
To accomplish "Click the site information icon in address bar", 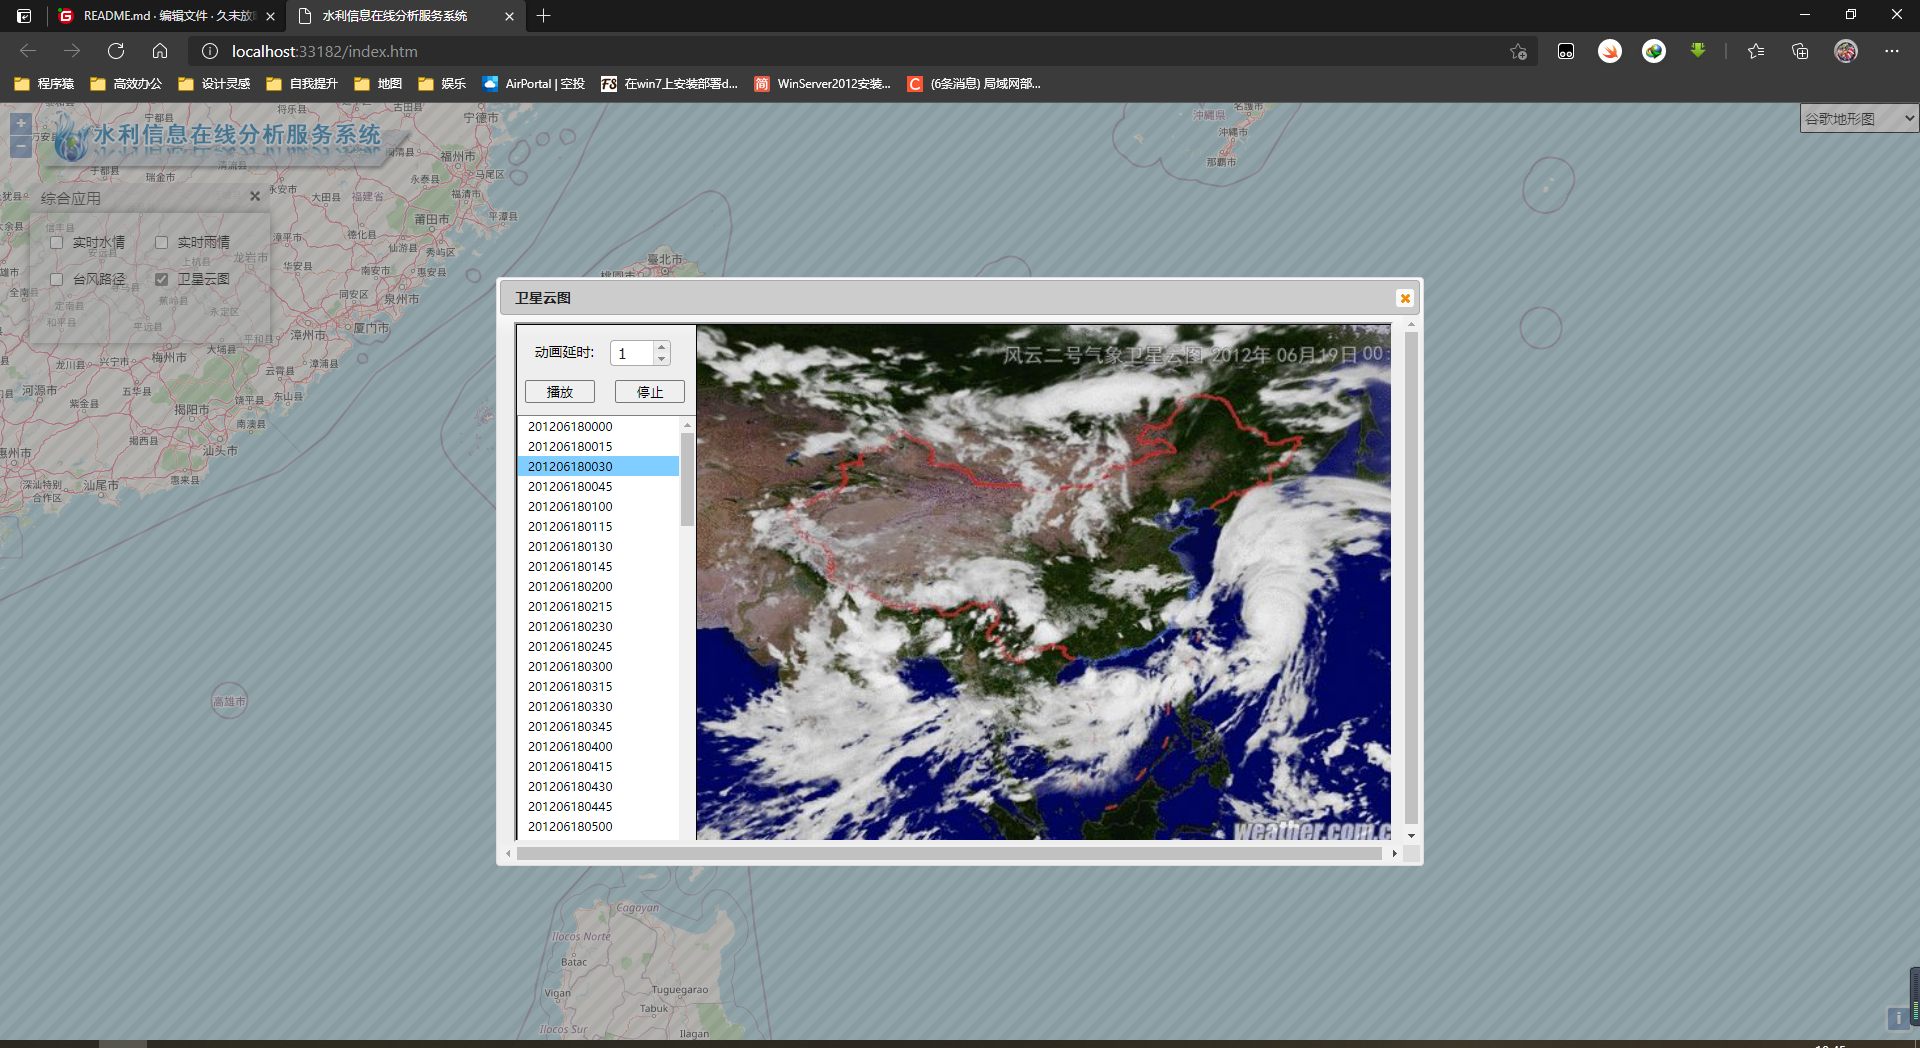I will point(210,51).
